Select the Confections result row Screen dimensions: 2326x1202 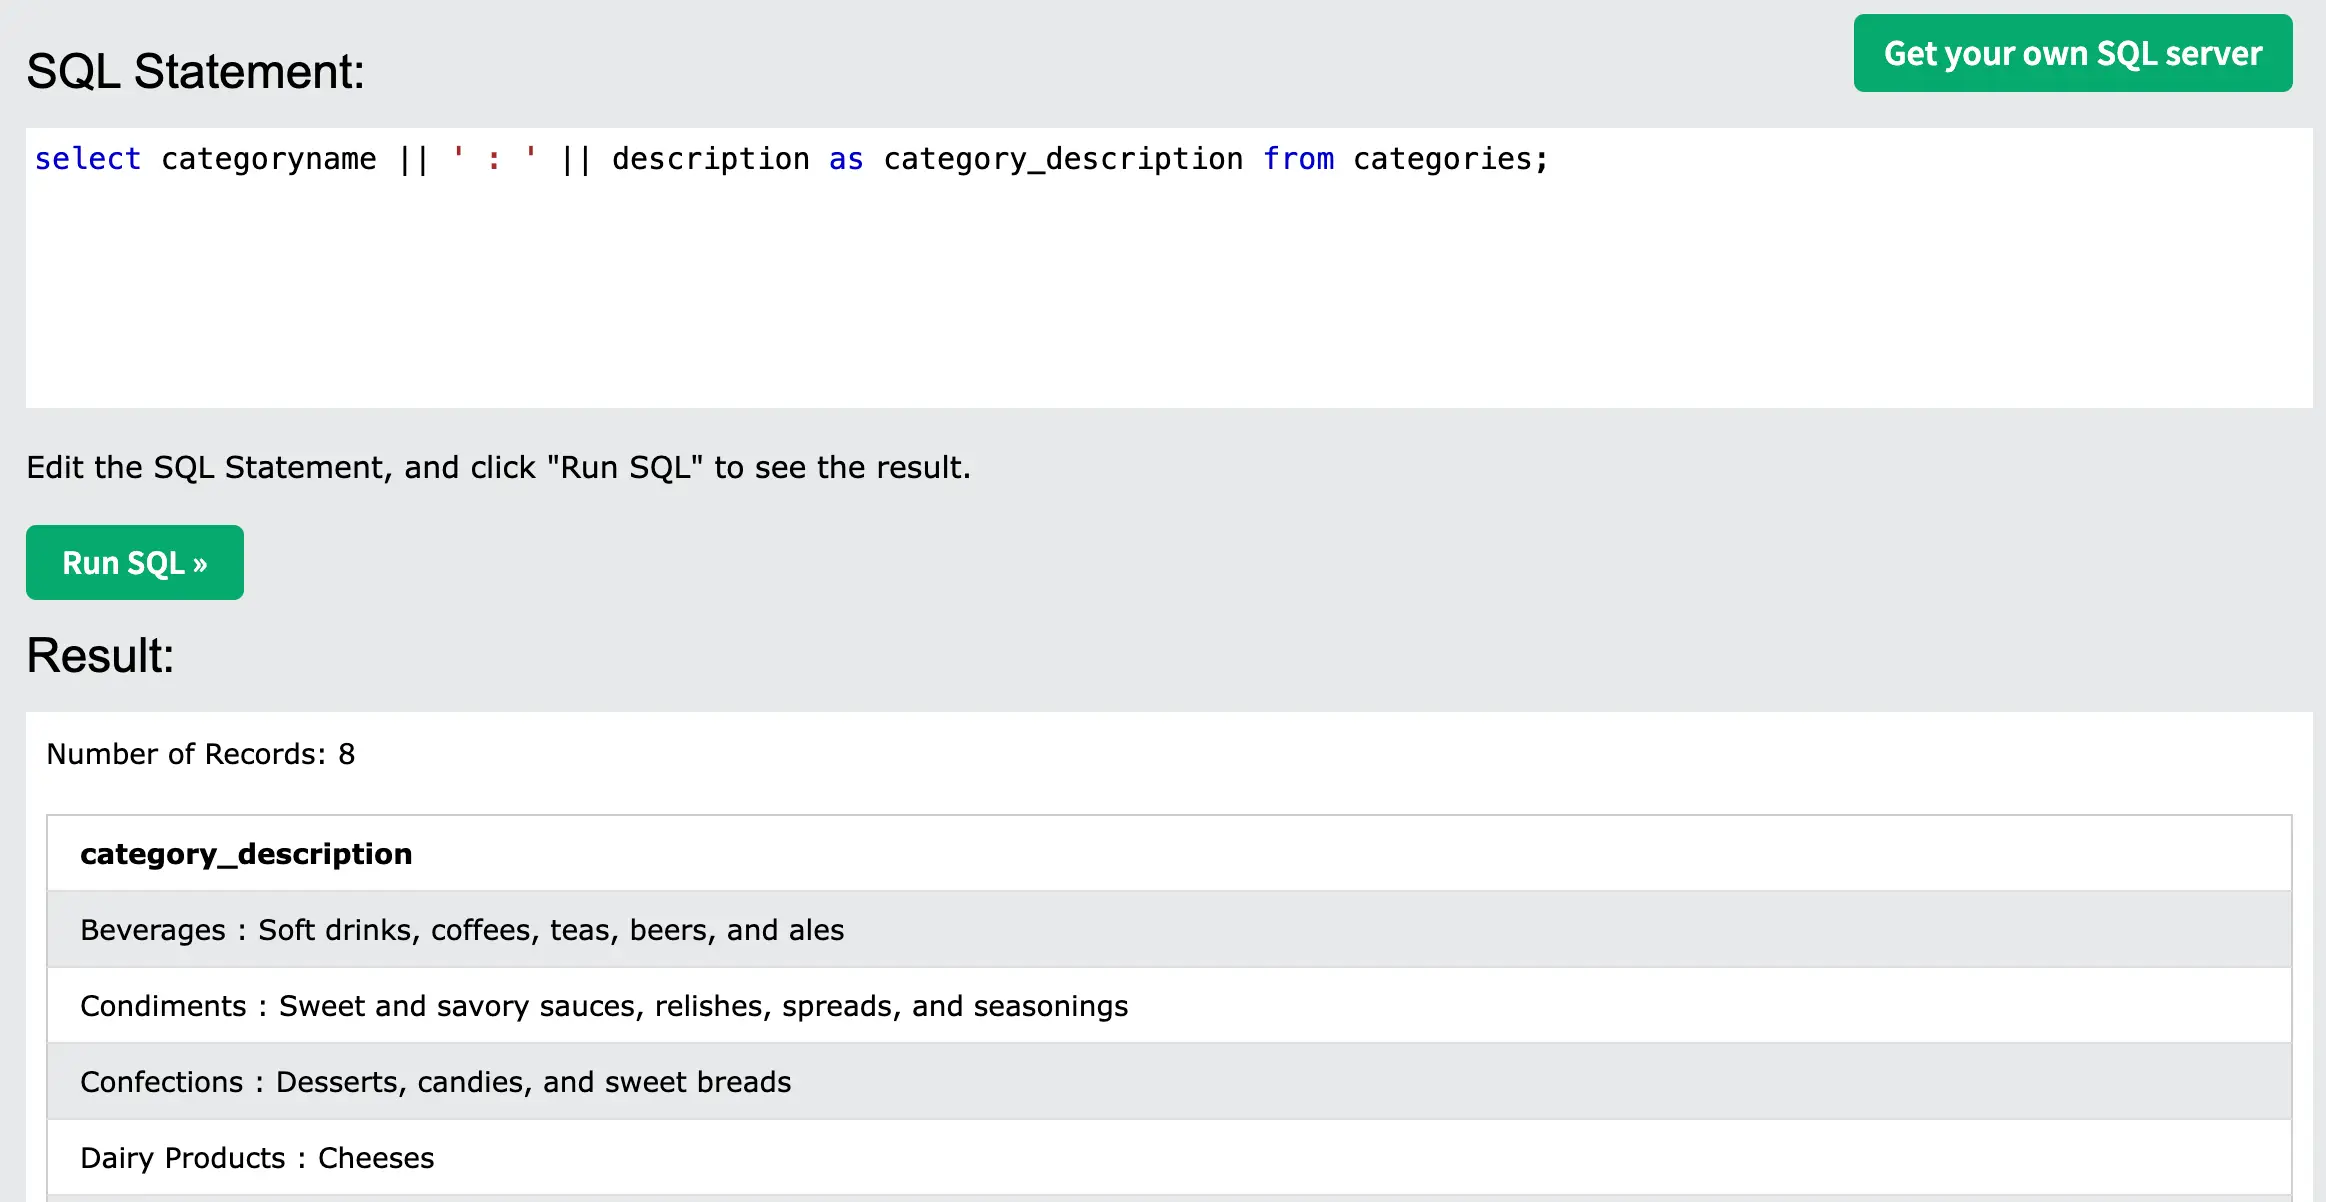pyautogui.click(x=435, y=1082)
